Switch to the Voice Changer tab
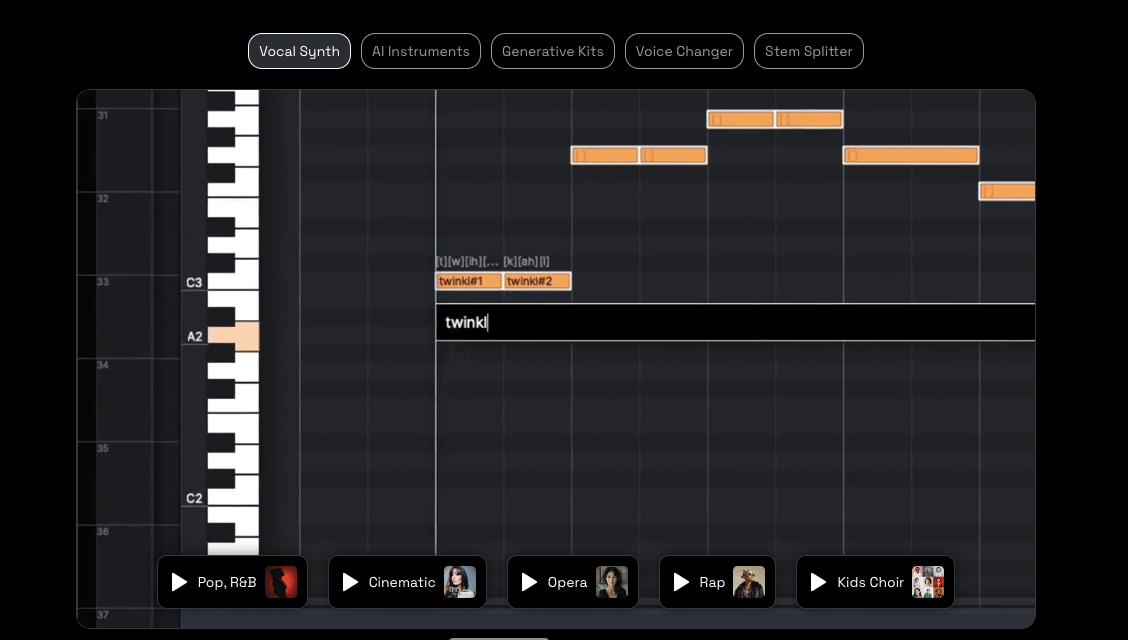The image size is (1128, 640). pos(684,51)
